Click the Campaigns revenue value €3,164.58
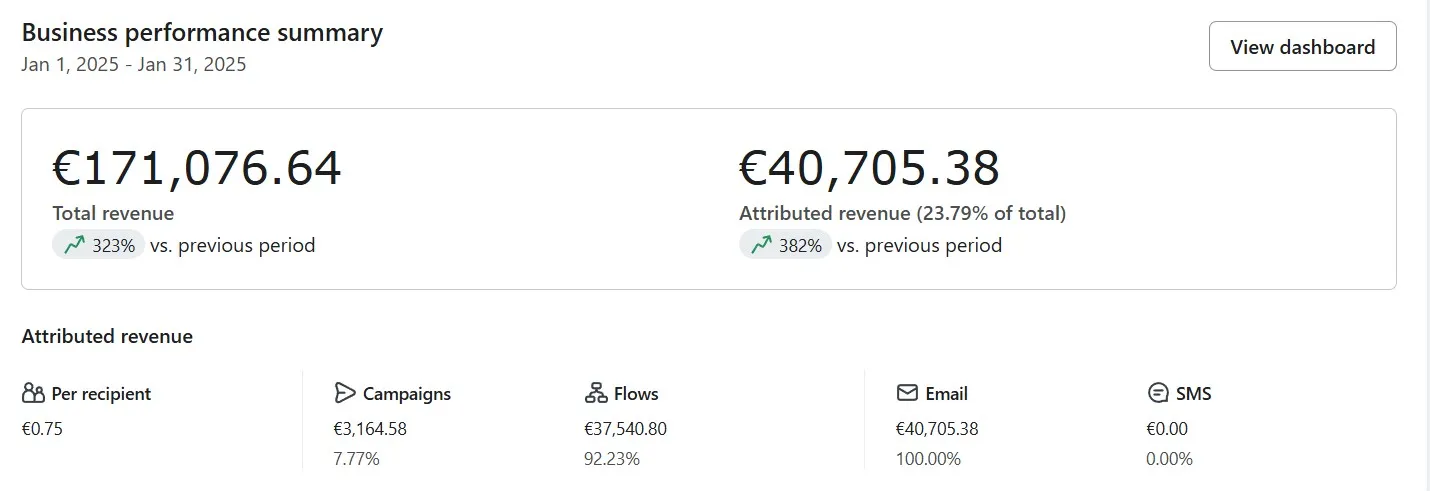Image resolution: width=1430 pixels, height=491 pixels. coord(370,429)
